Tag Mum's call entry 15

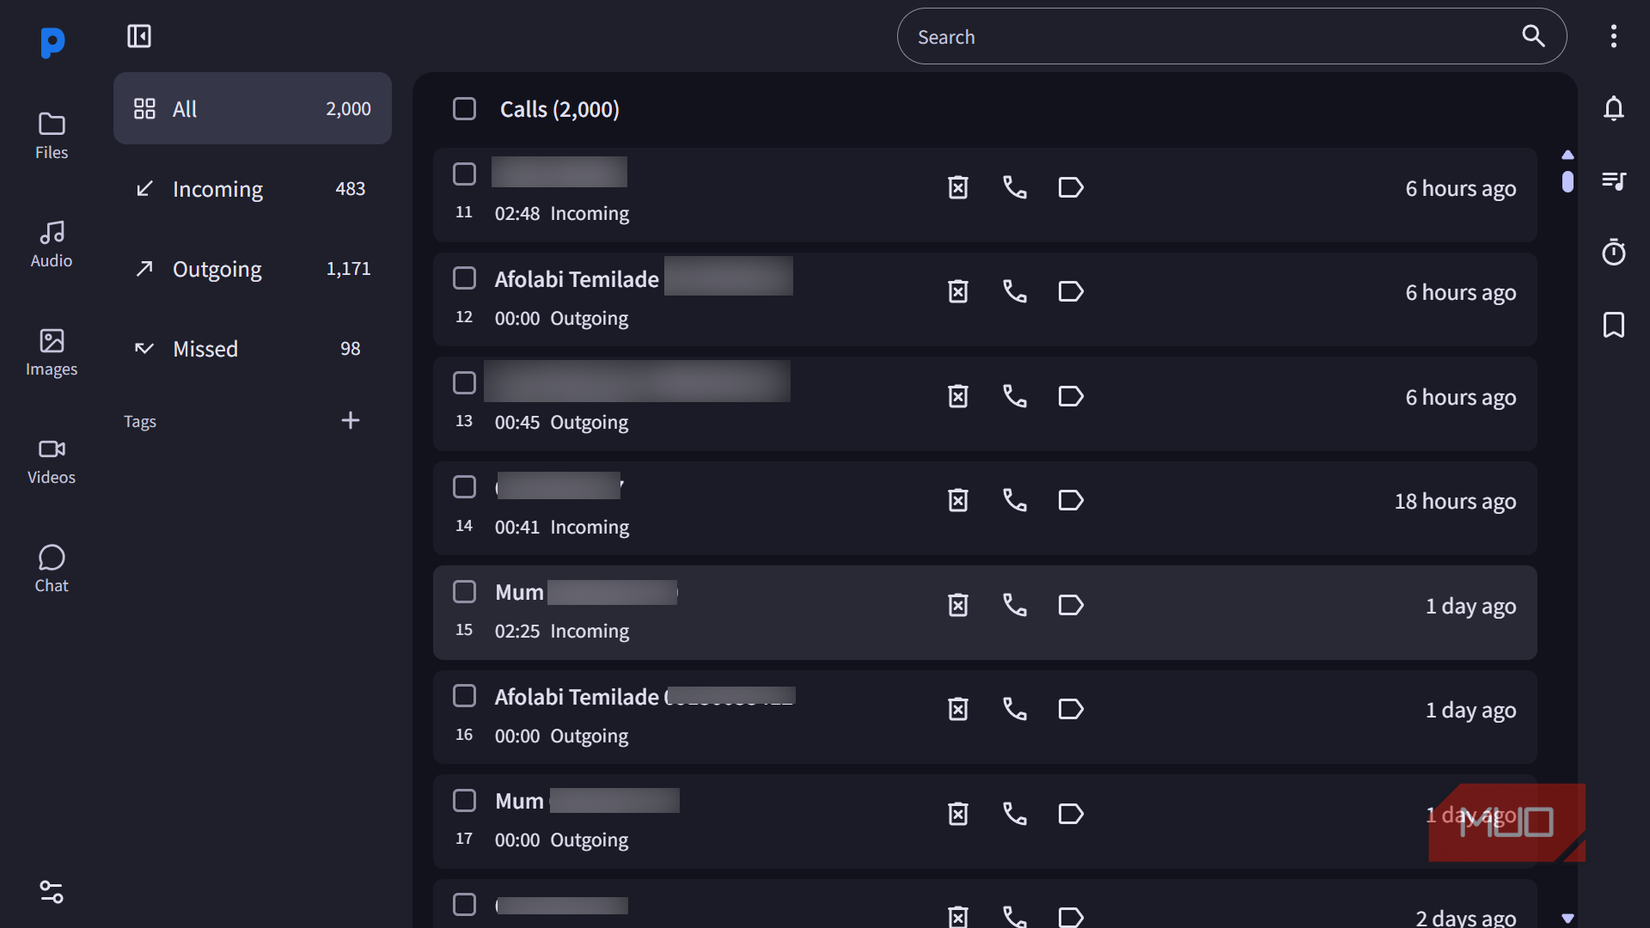[x=1070, y=605]
